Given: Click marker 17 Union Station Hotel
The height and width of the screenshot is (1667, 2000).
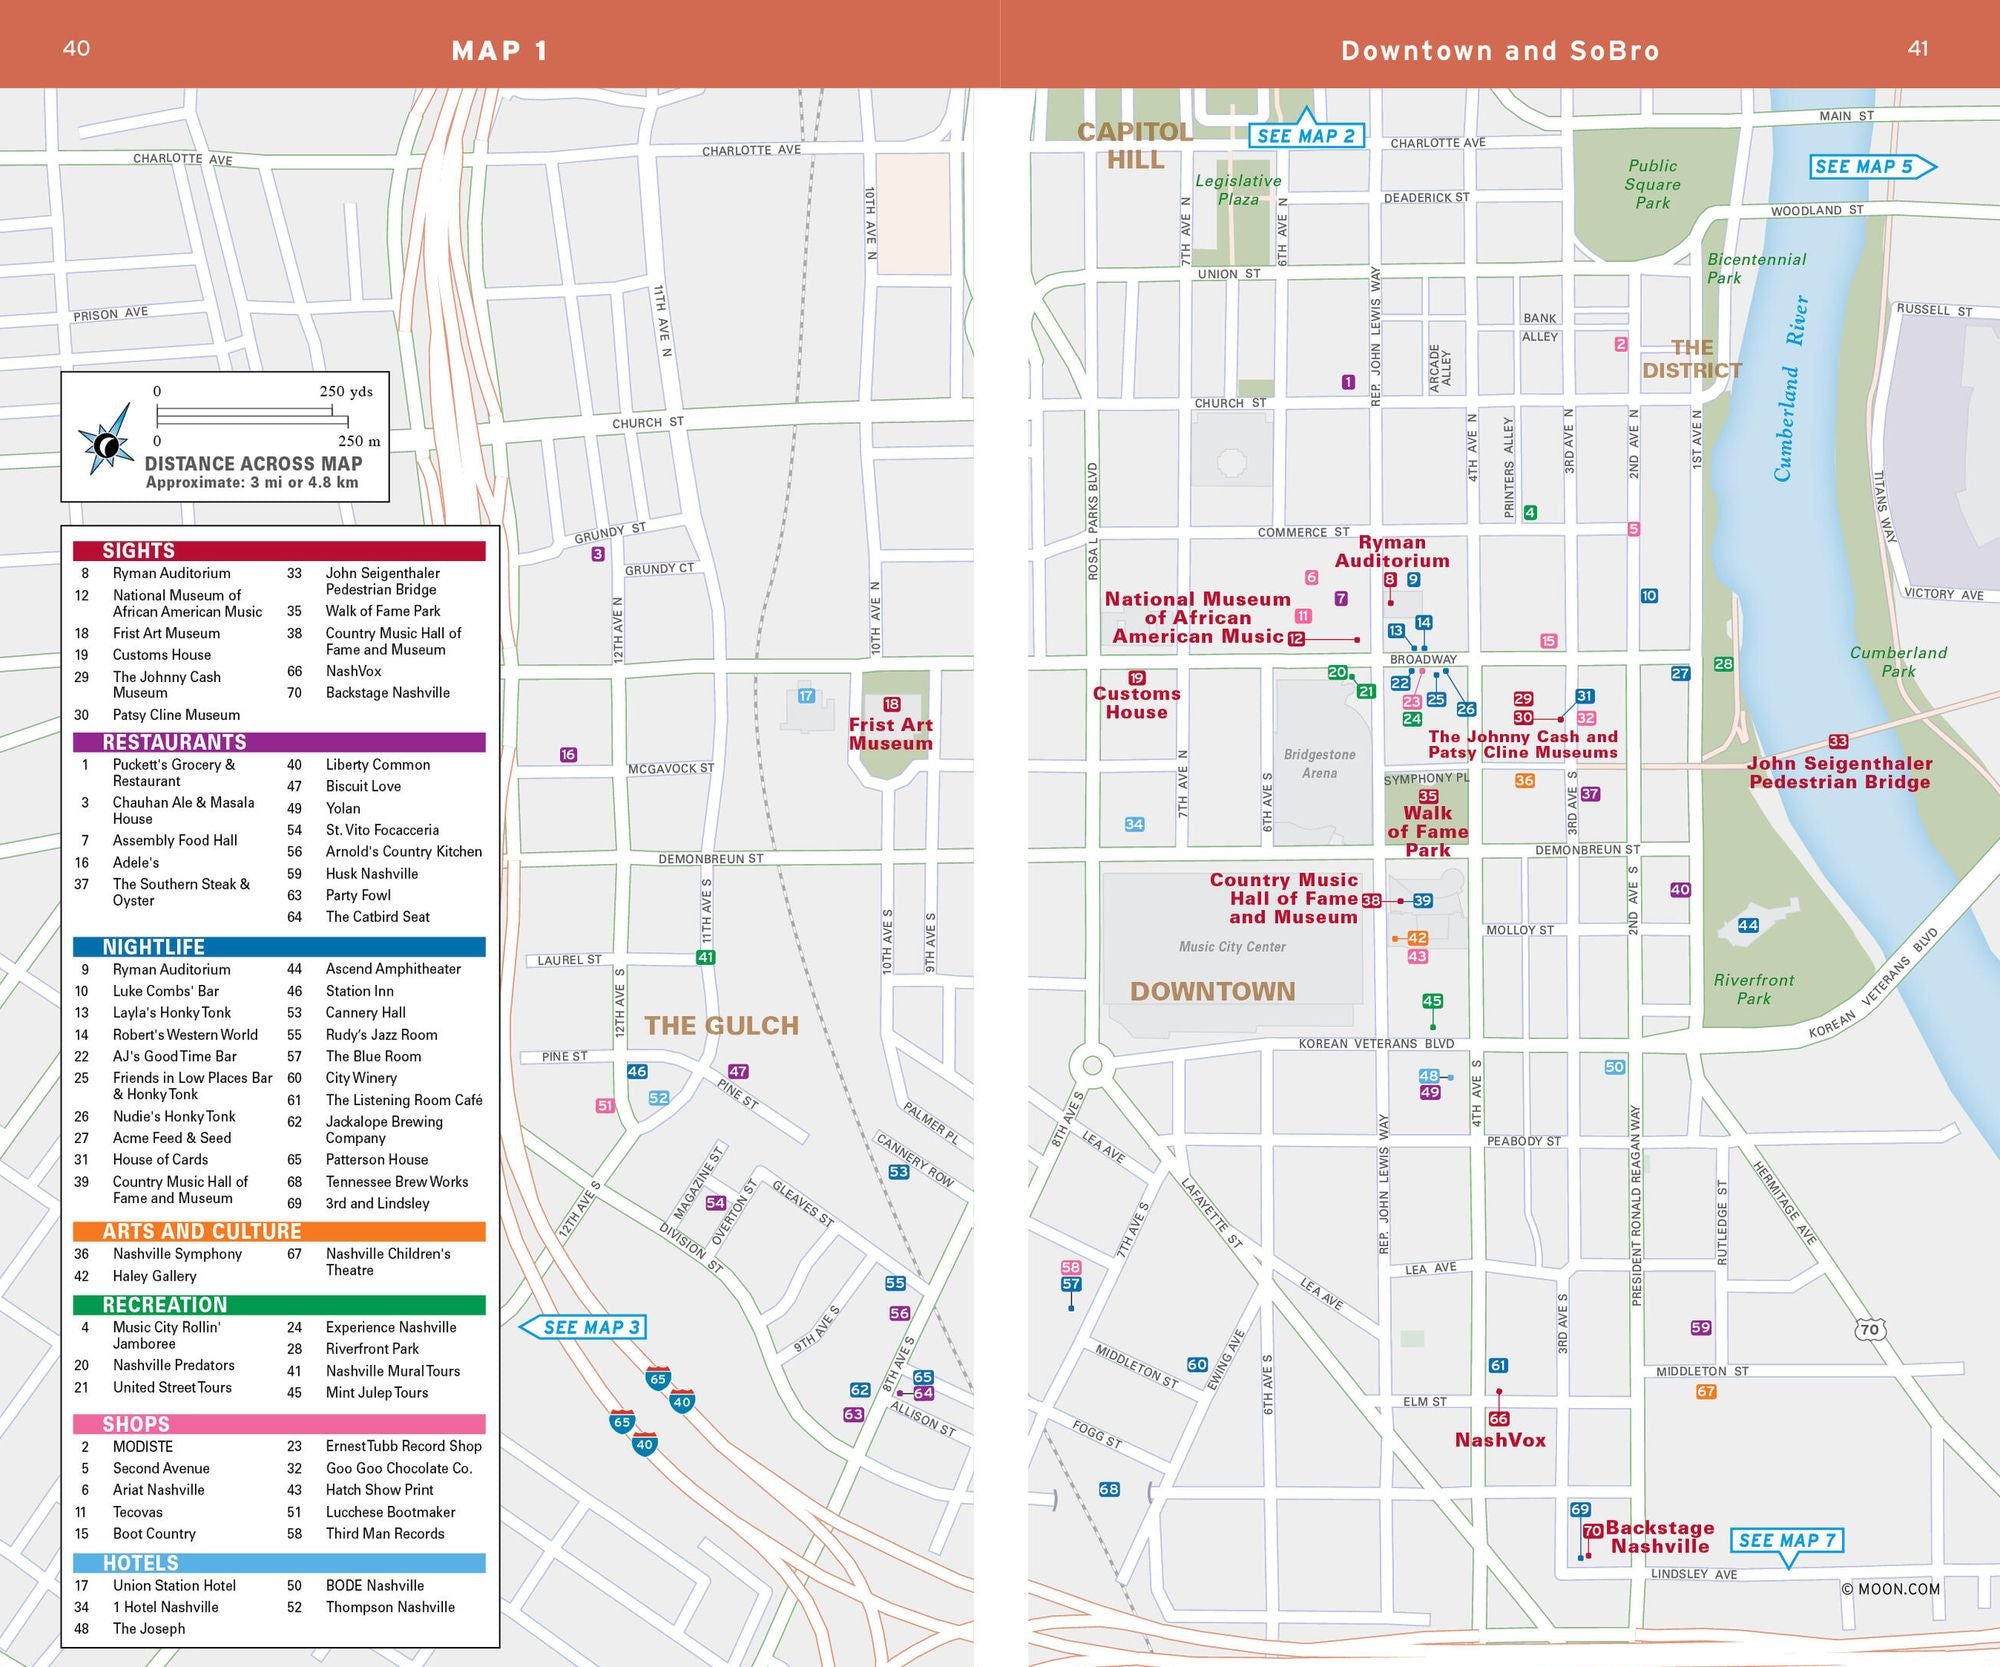Looking at the screenshot, I should point(806,696).
